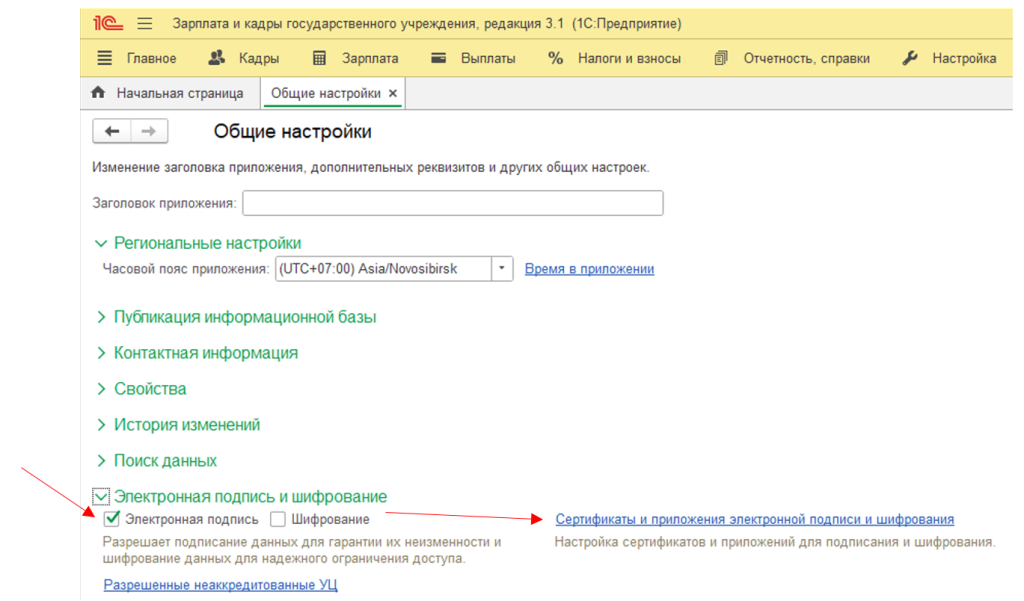Open Сертификаты и приложения электронной подписи link
1024x601 pixels.
point(754,519)
